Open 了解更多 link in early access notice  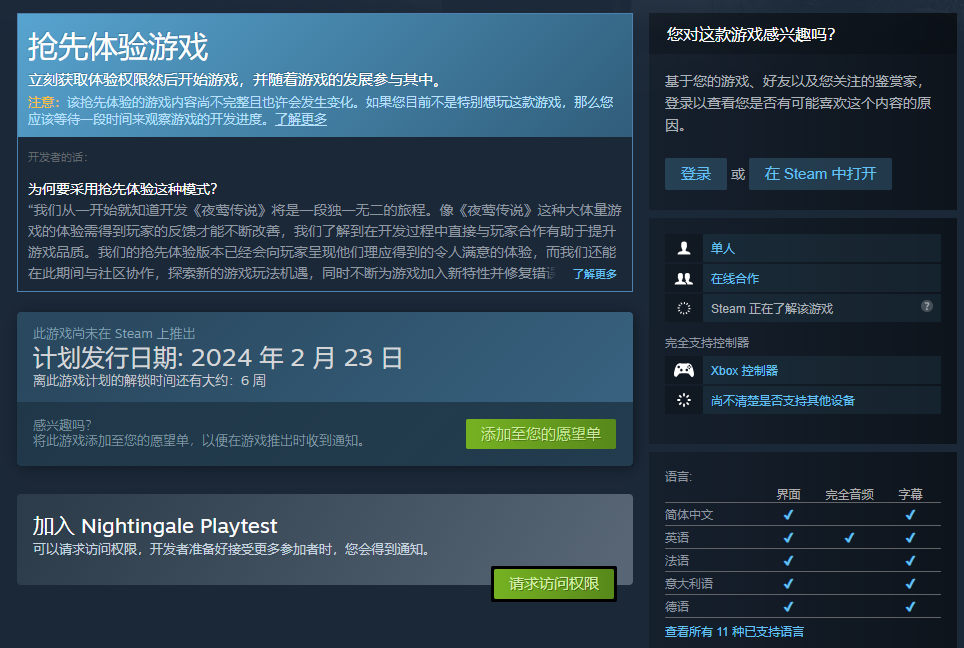(x=301, y=119)
